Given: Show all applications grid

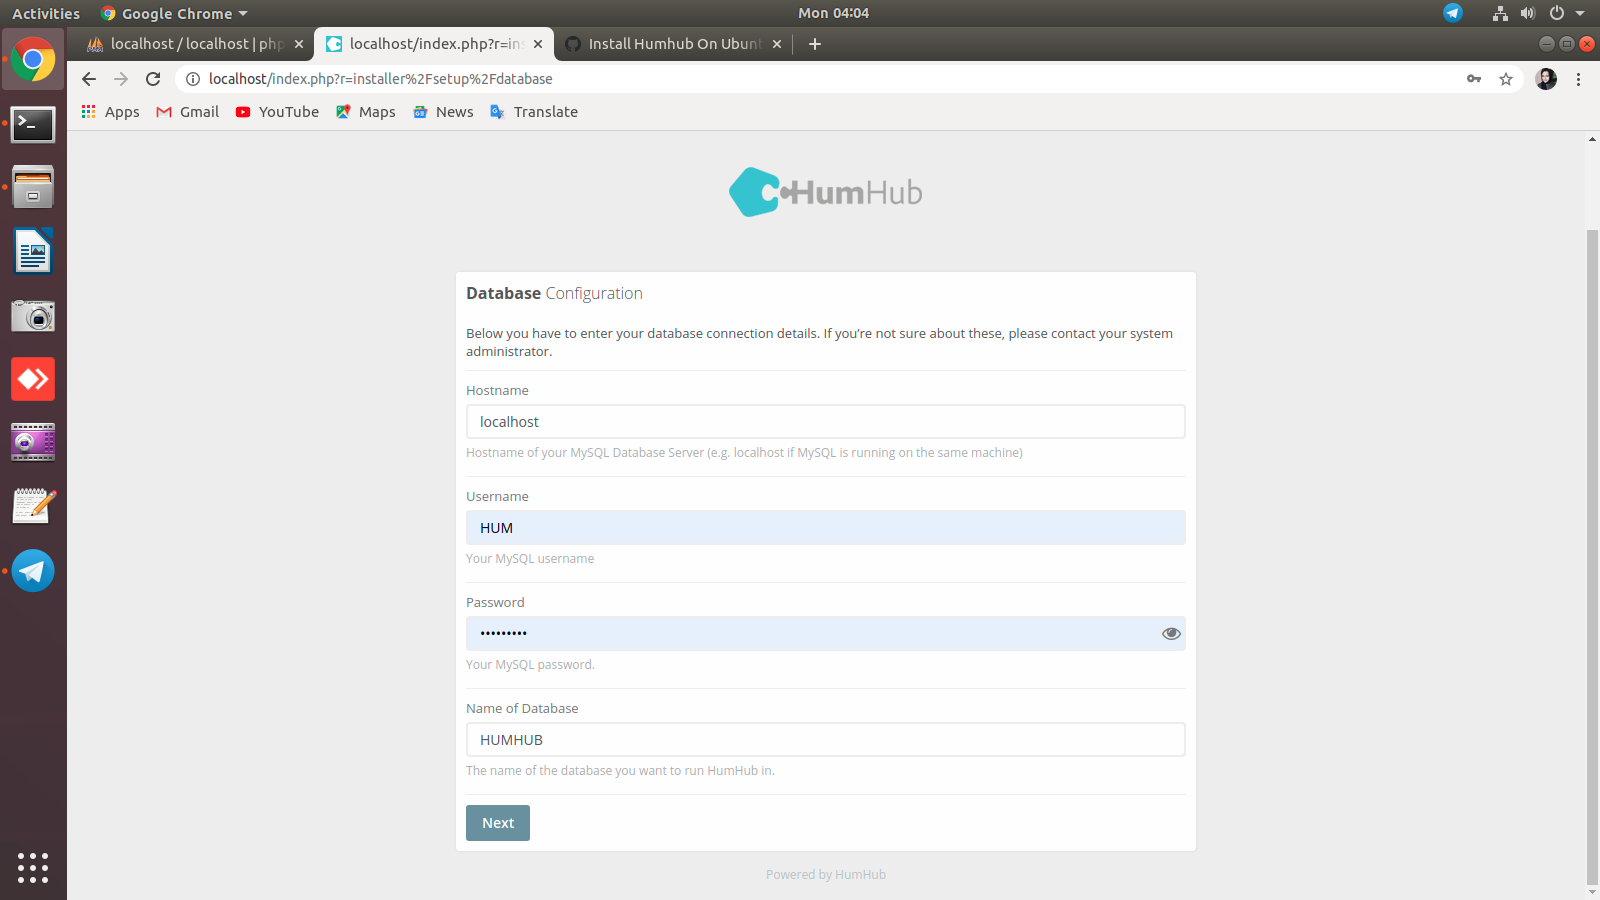Looking at the screenshot, I should coord(33,867).
